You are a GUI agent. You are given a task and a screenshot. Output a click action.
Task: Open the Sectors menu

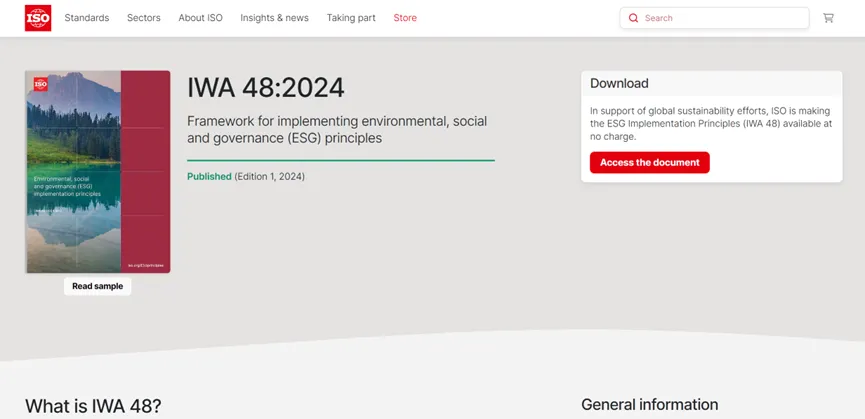click(x=143, y=18)
